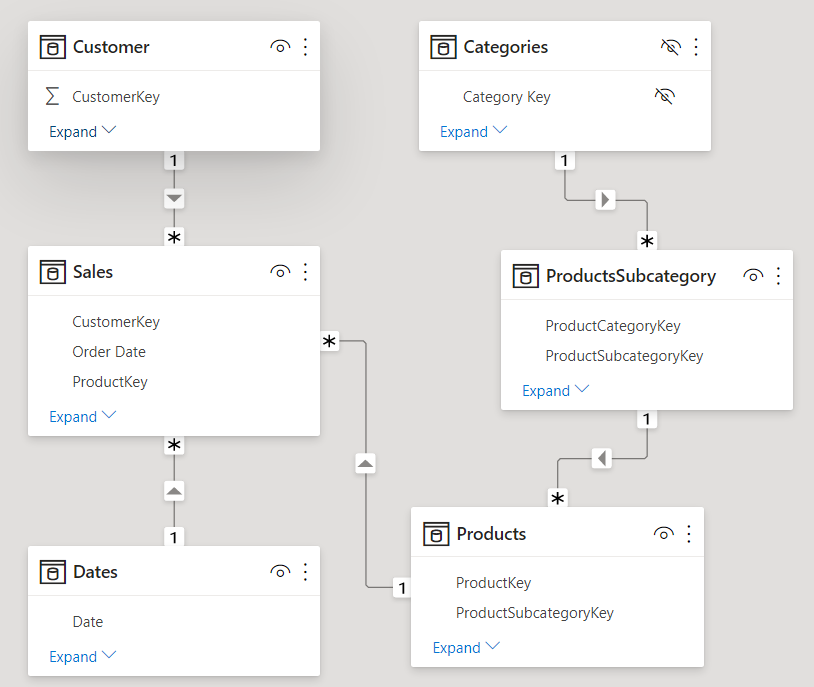Click the Customer to Sales filter direction arrow
This screenshot has width=814, height=687.
pos(174,198)
